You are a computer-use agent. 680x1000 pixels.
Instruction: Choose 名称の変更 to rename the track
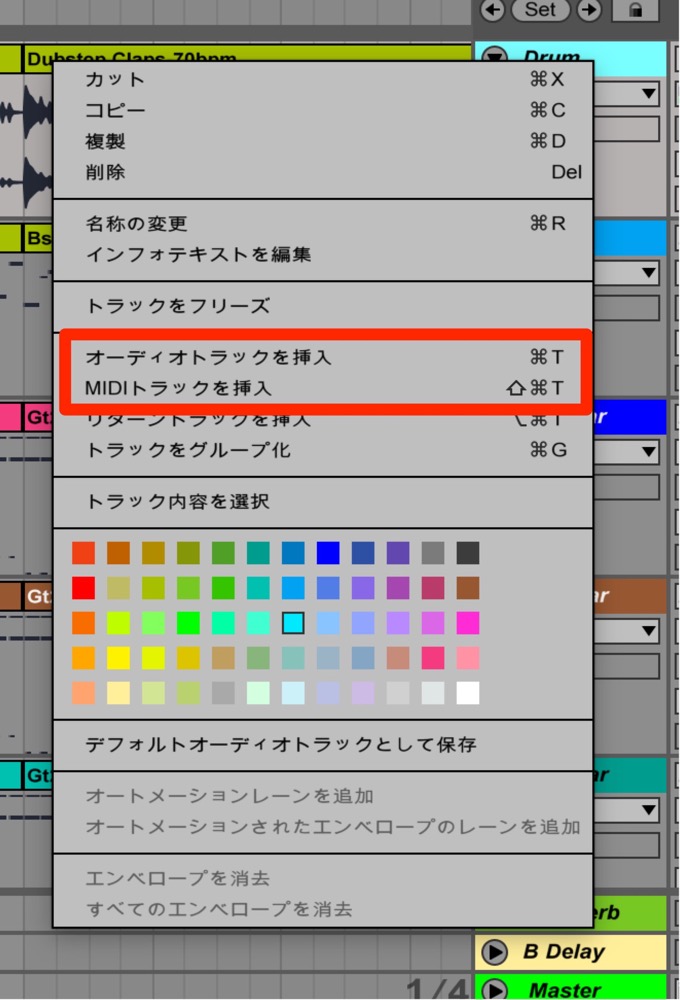[x=323, y=223]
